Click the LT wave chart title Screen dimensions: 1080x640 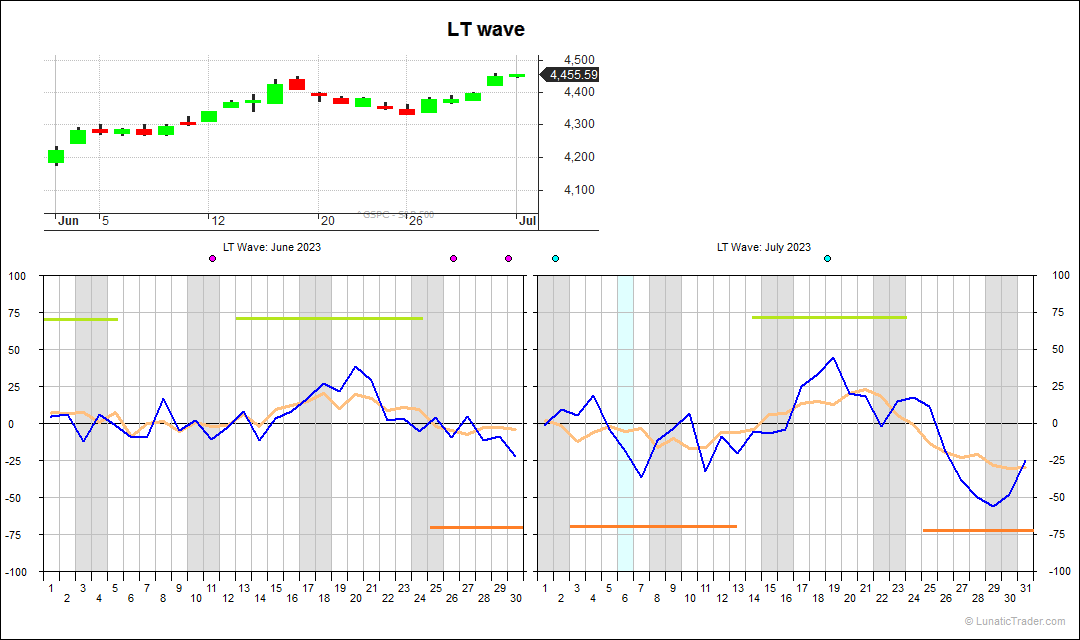click(485, 29)
